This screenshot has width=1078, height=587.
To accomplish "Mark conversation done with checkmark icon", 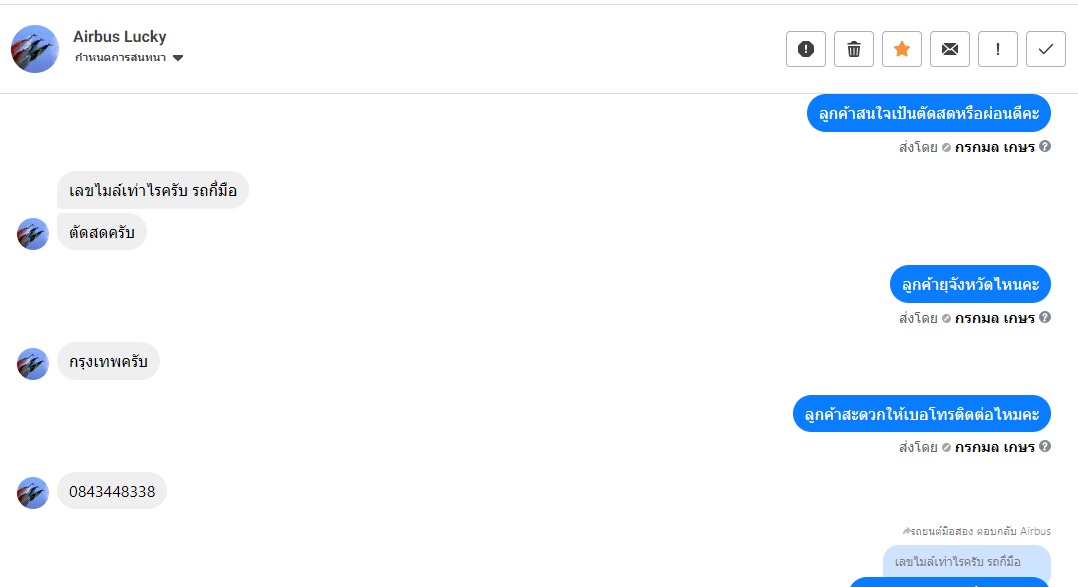I will (x=1046, y=49).
